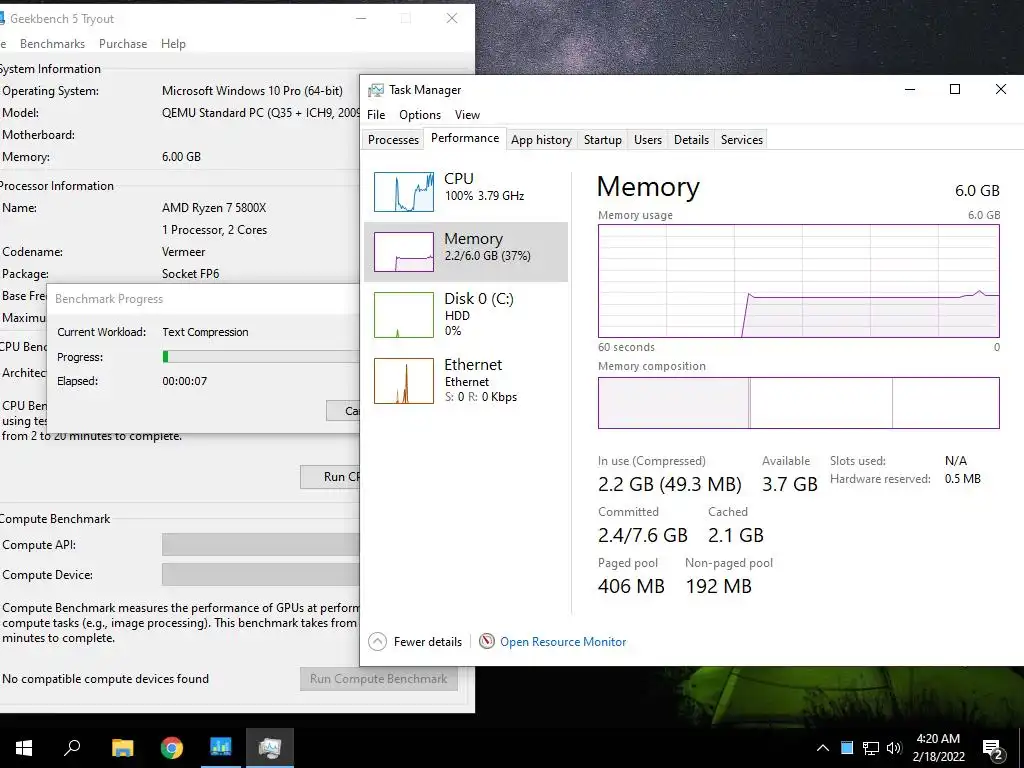The width and height of the screenshot is (1024, 768).
Task: Click the volume speaker tray icon
Action: pos(894,748)
